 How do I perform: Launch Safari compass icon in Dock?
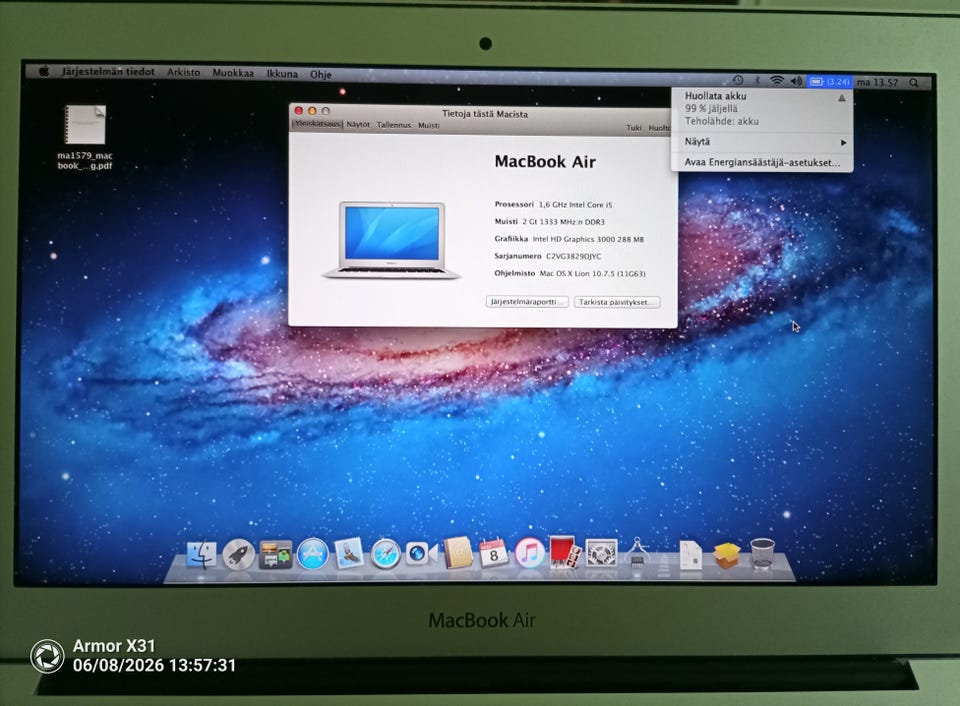tap(386, 555)
